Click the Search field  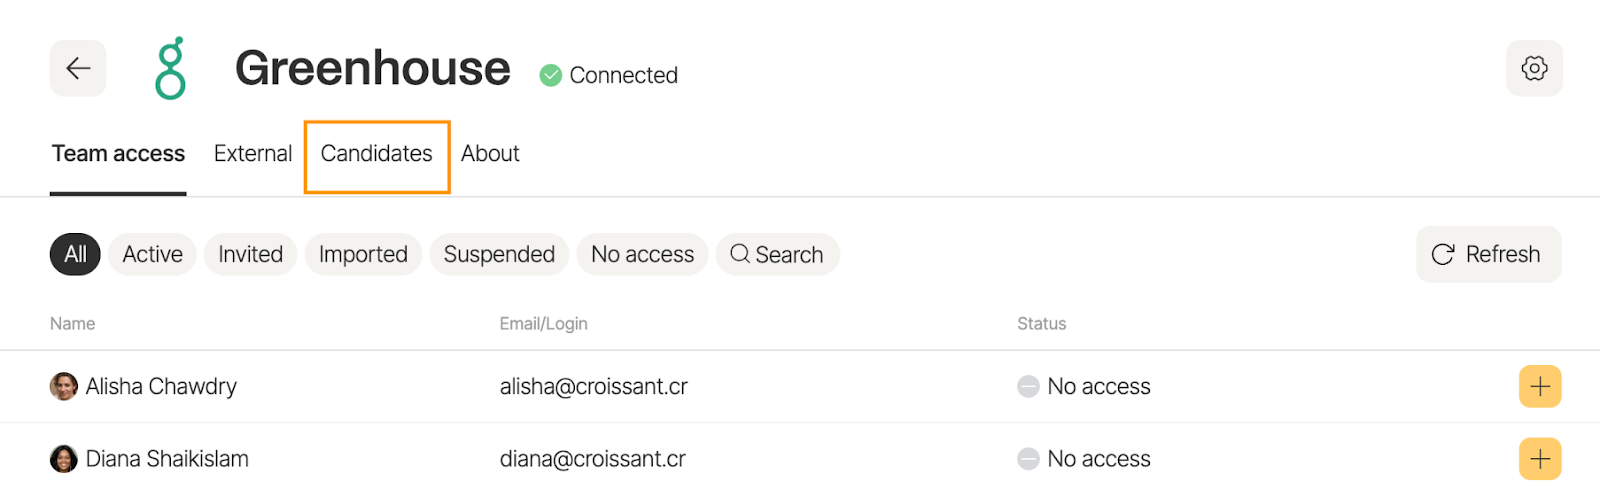(x=777, y=254)
